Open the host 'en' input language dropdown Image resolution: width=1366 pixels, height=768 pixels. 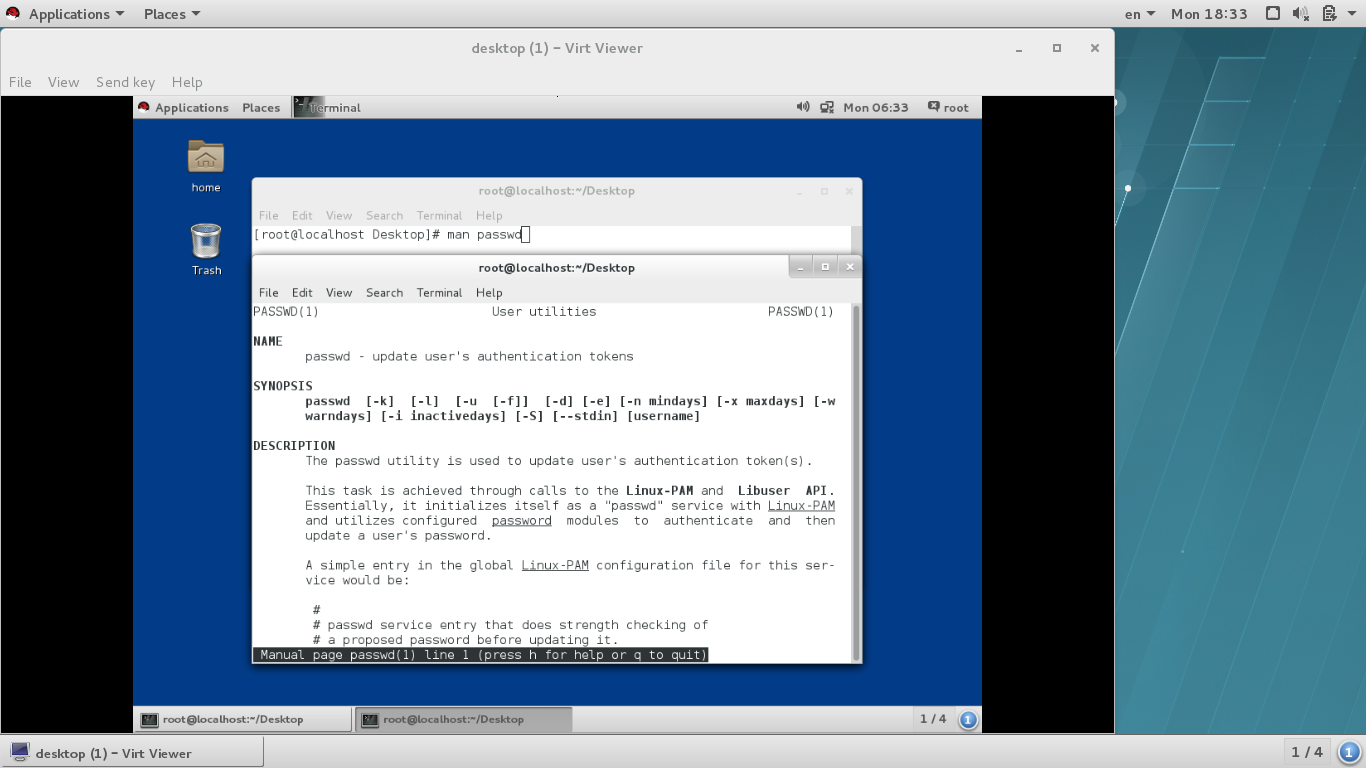pos(1140,14)
